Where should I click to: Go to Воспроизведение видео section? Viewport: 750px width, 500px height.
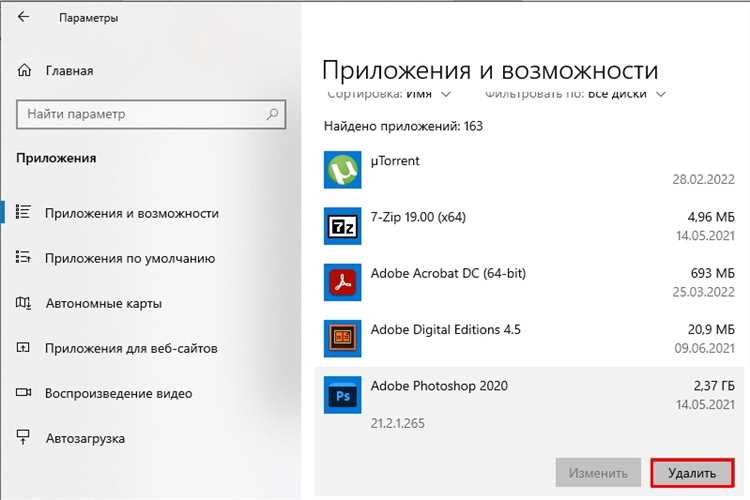tap(119, 393)
